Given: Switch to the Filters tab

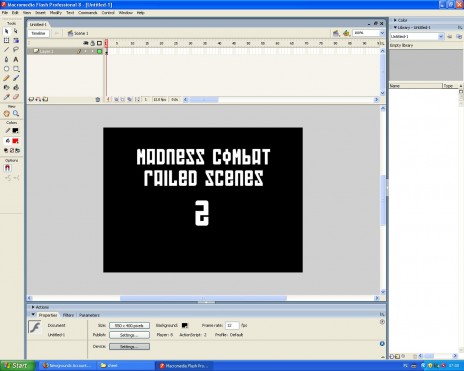Looking at the screenshot, I should pos(68,315).
